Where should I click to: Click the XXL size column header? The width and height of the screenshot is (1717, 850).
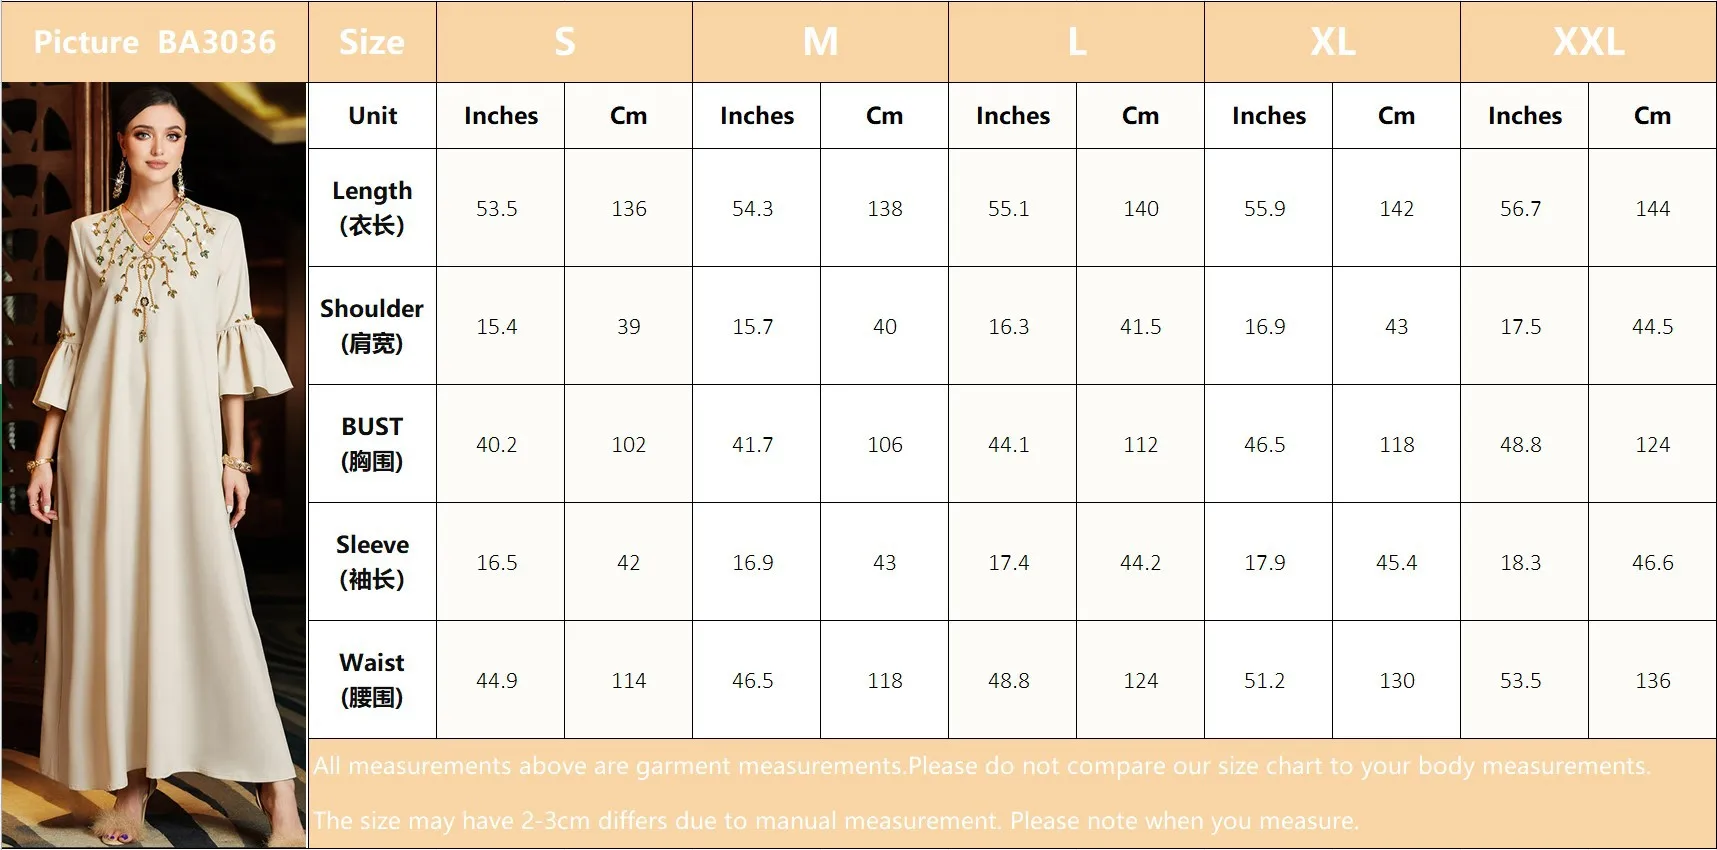pos(1588,42)
